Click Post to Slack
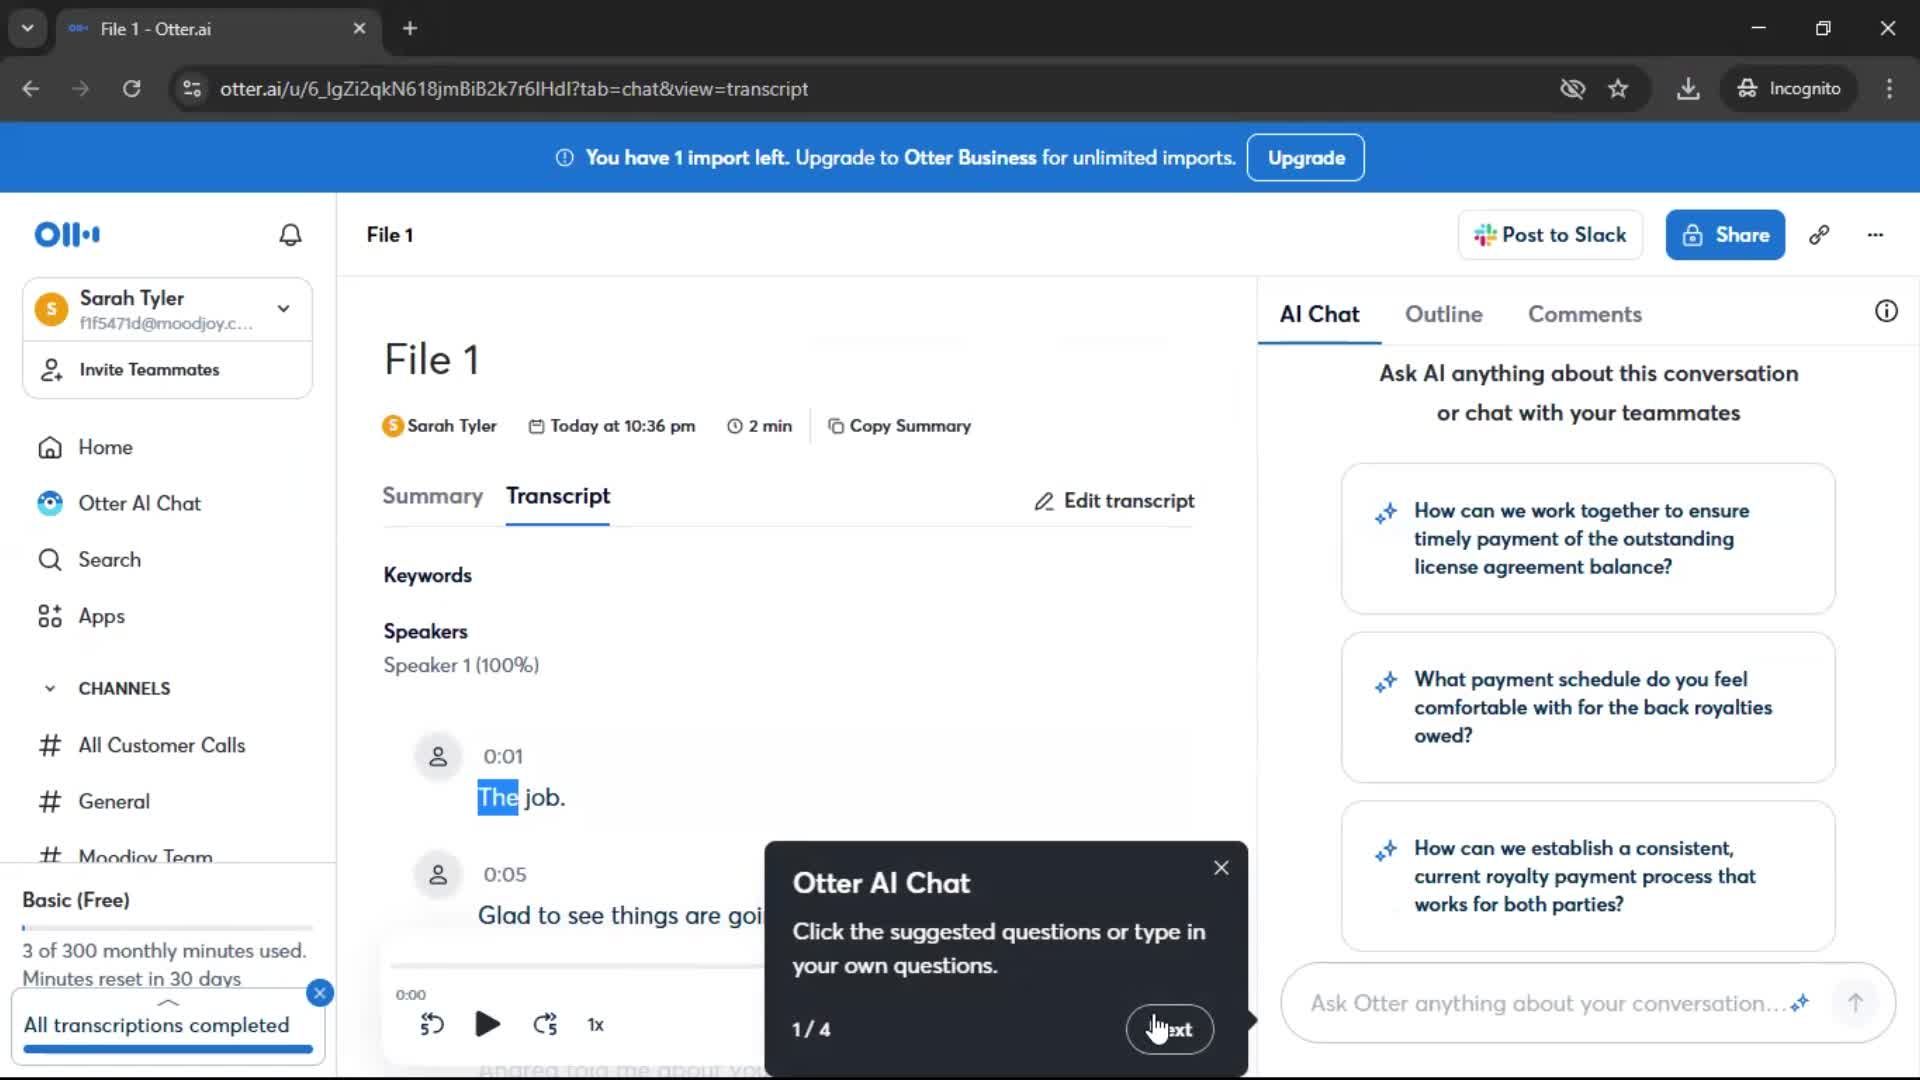This screenshot has height=1080, width=1920. [1550, 235]
